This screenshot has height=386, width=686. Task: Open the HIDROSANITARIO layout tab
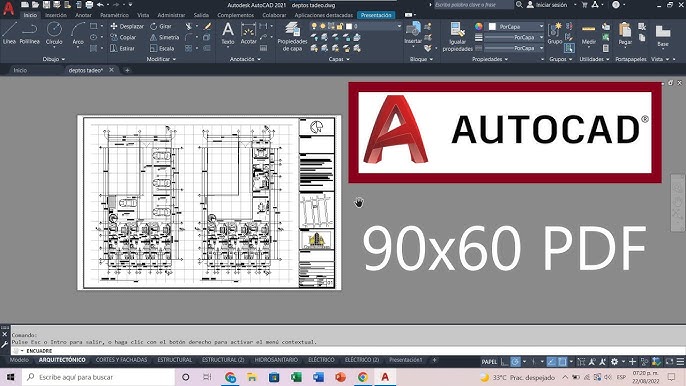pyautogui.click(x=276, y=360)
